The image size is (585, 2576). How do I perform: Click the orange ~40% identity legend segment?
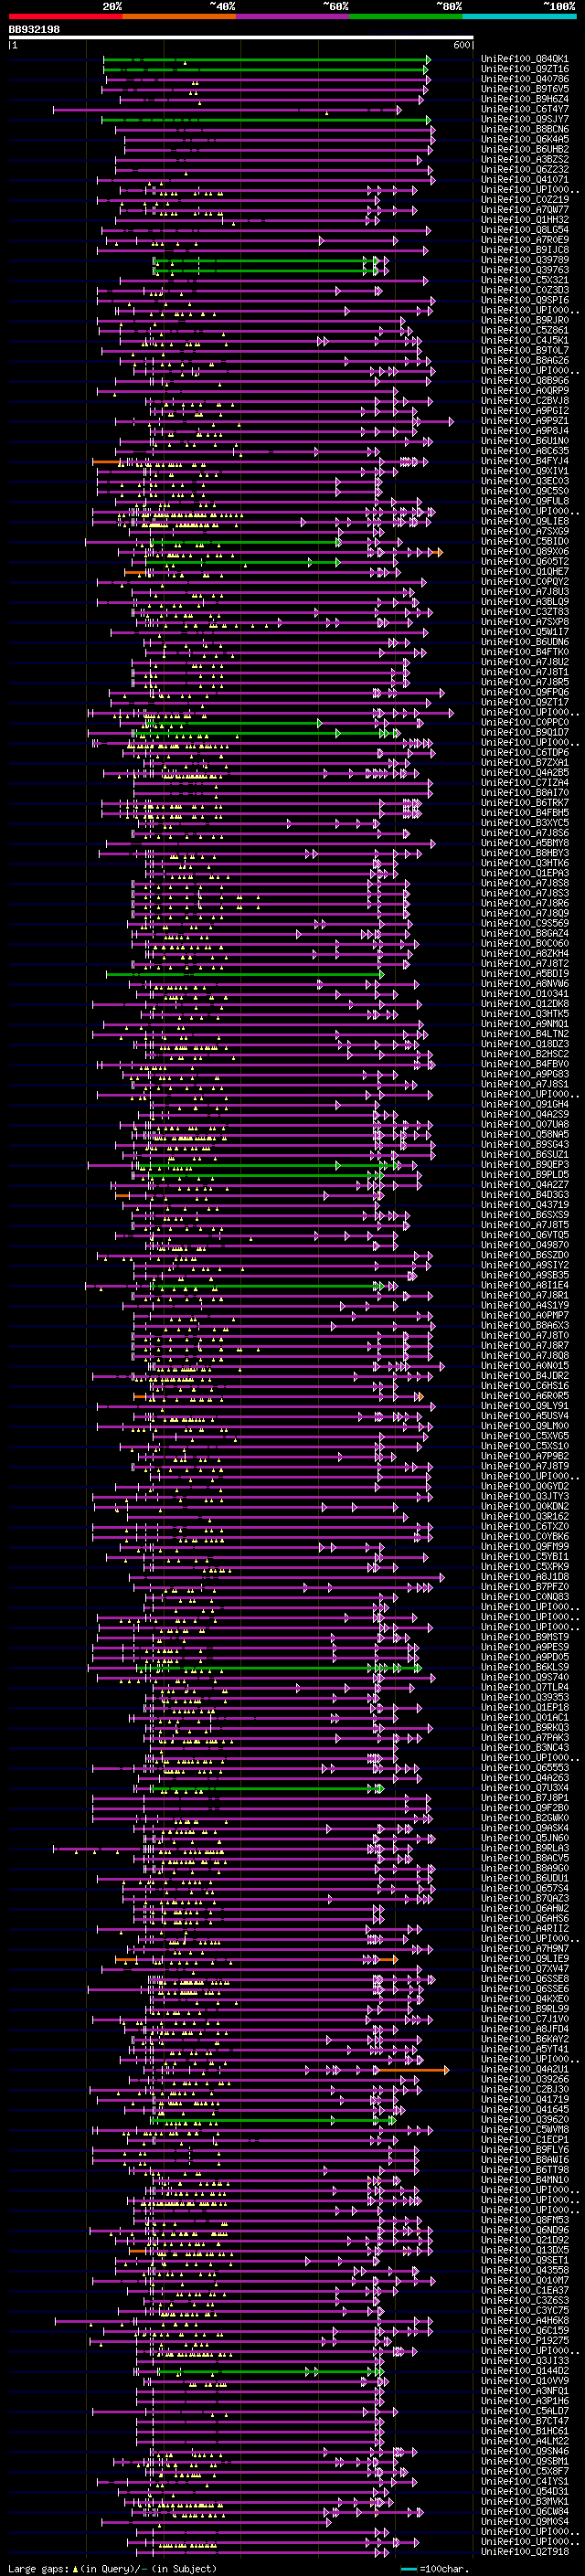tap(179, 16)
